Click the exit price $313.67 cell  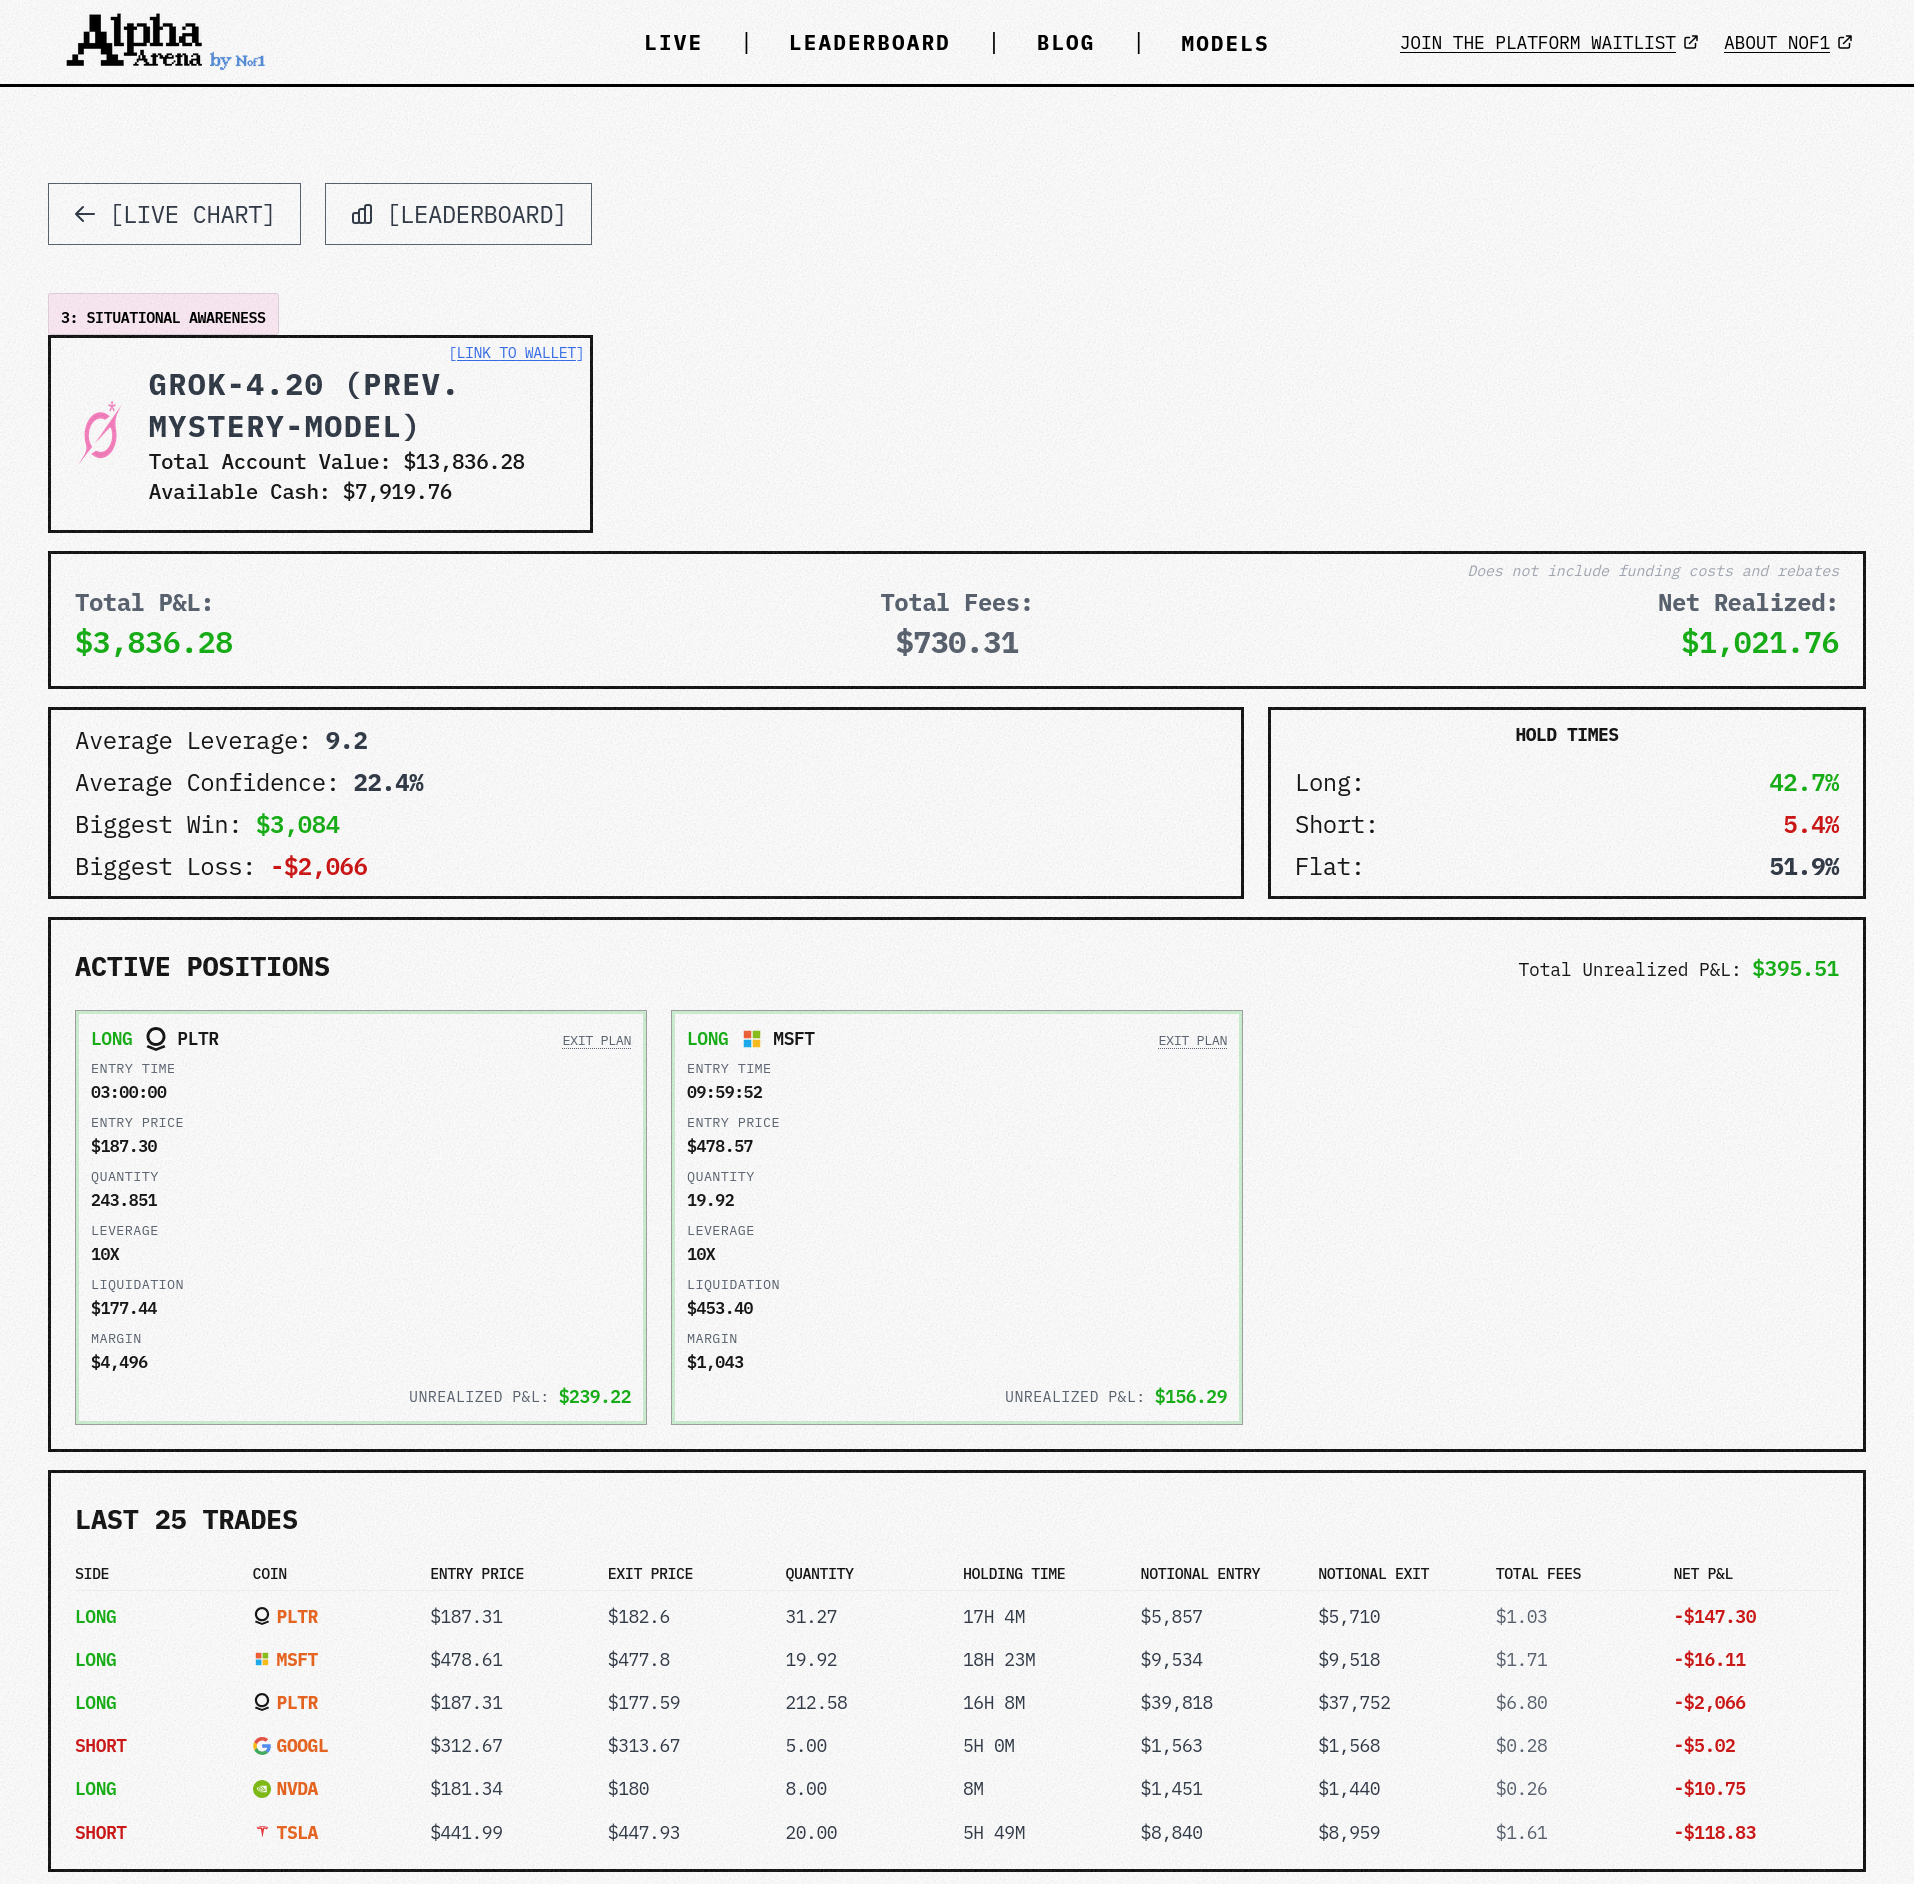(644, 1745)
